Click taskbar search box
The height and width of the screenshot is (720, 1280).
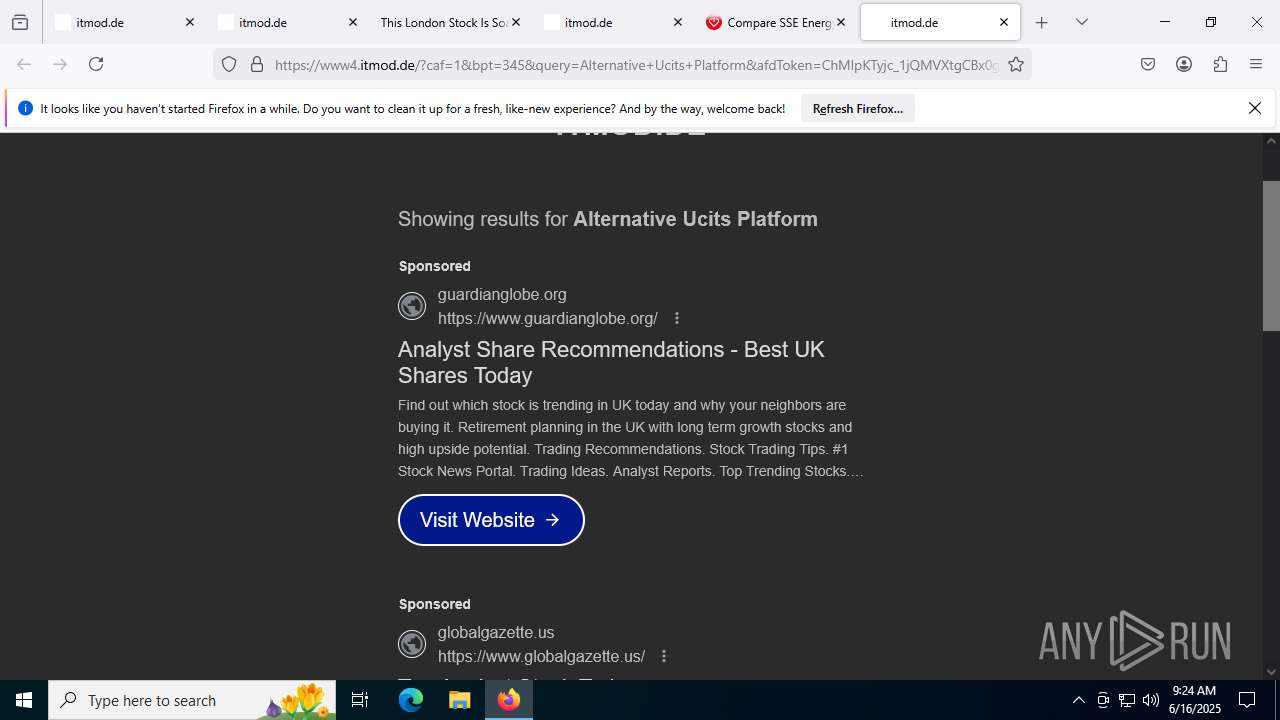click(192, 700)
